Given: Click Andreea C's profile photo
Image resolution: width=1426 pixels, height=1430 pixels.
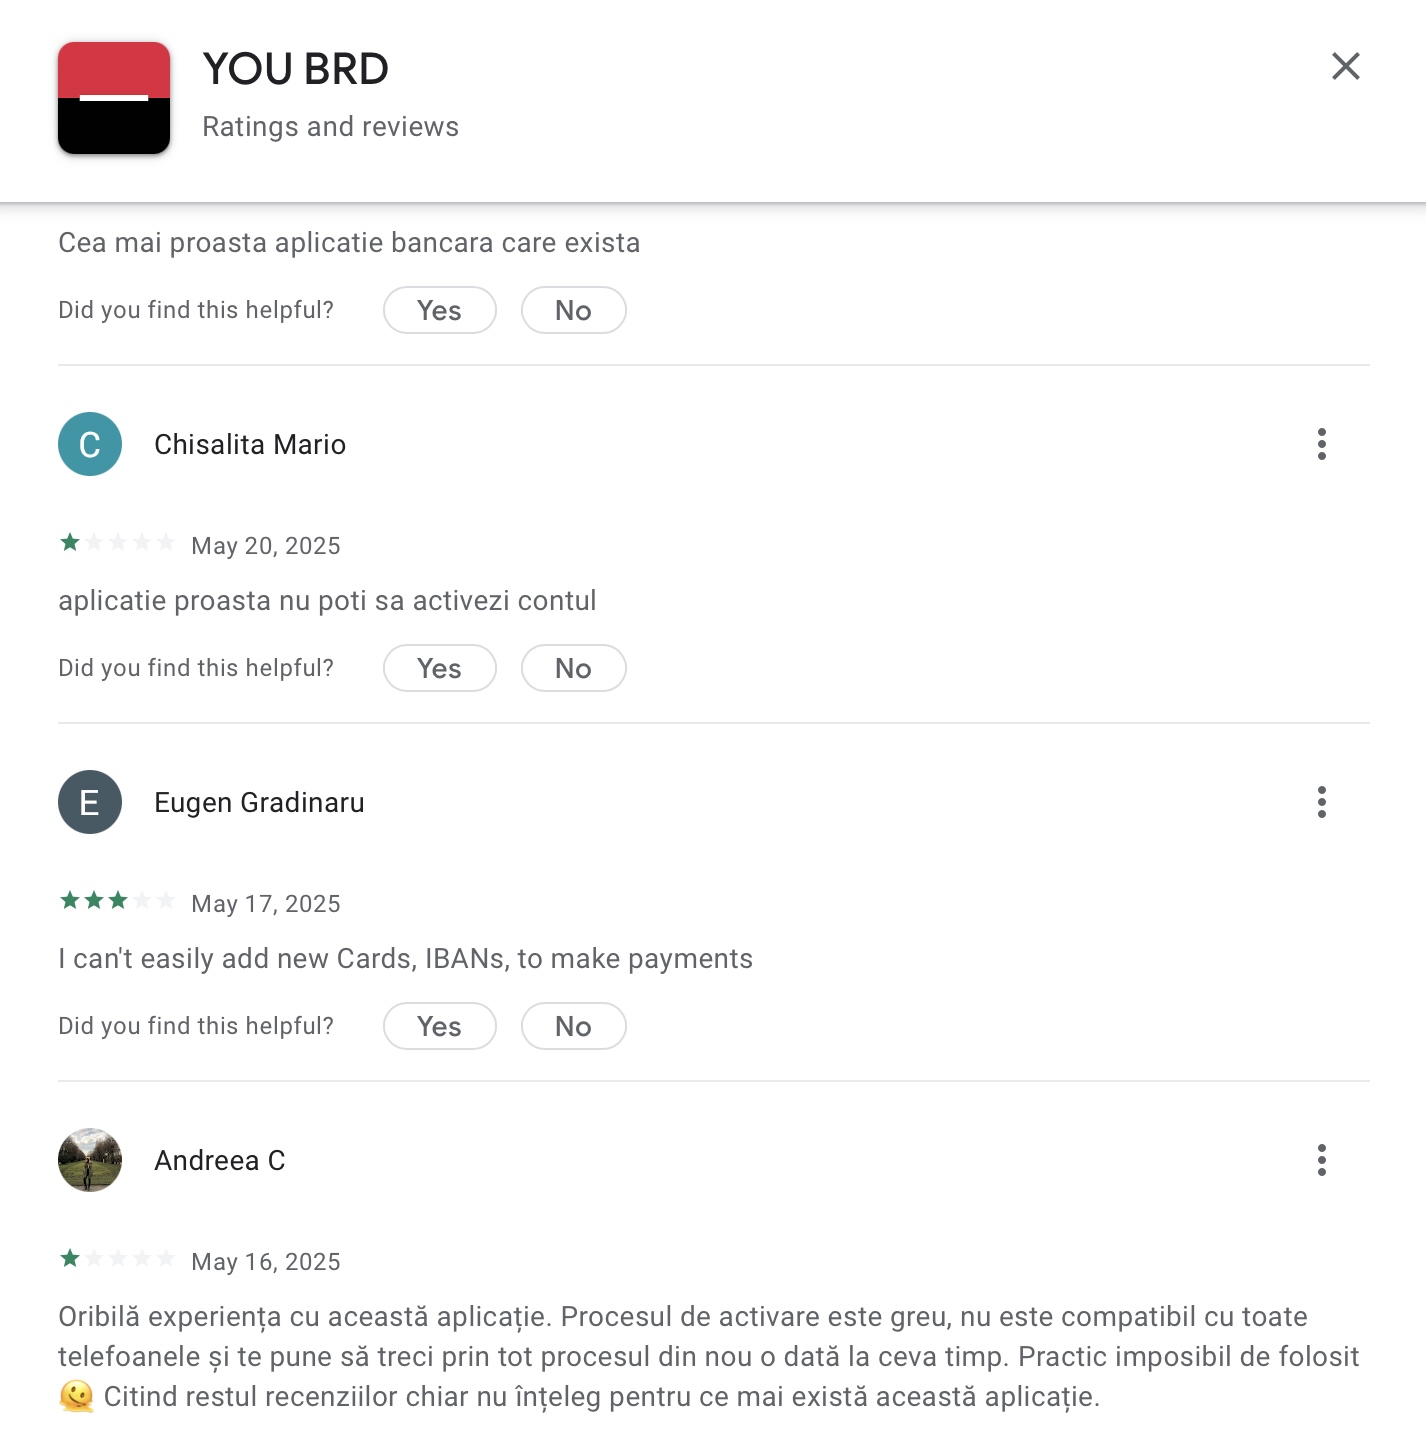Looking at the screenshot, I should coord(90,1160).
